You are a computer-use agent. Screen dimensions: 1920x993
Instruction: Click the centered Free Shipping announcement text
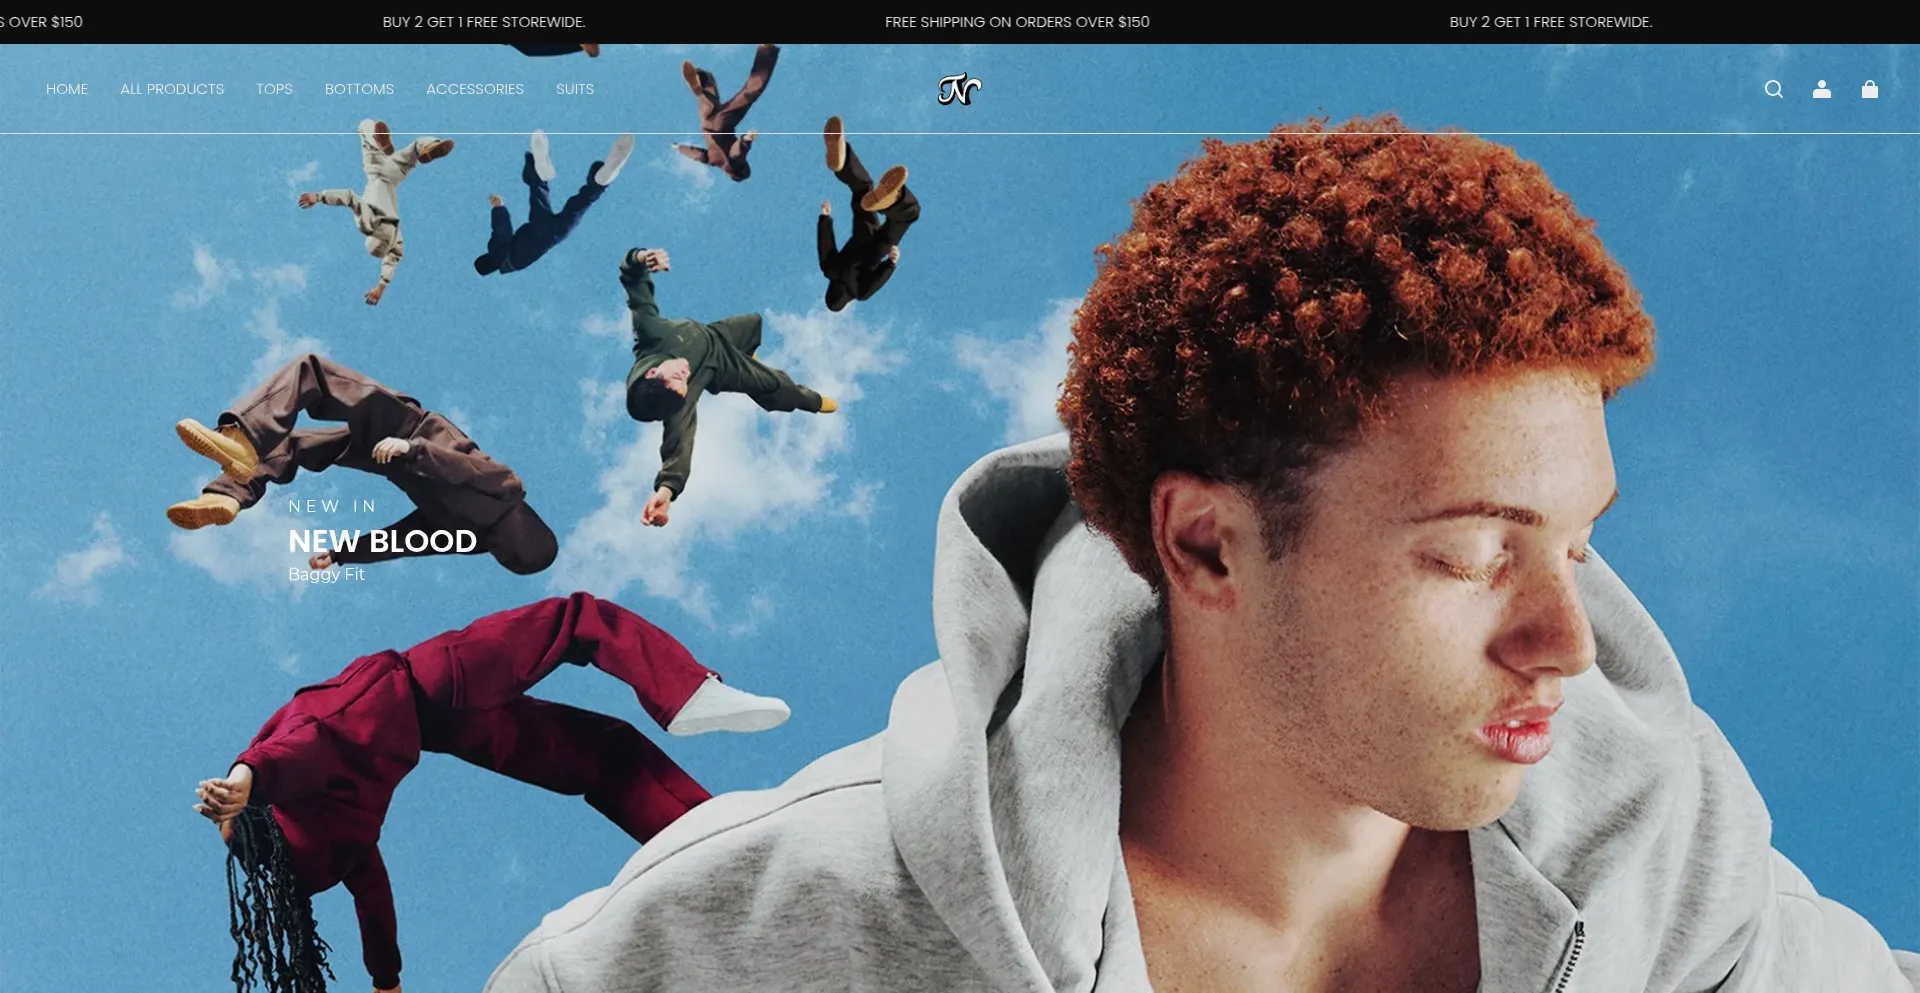pos(1017,22)
